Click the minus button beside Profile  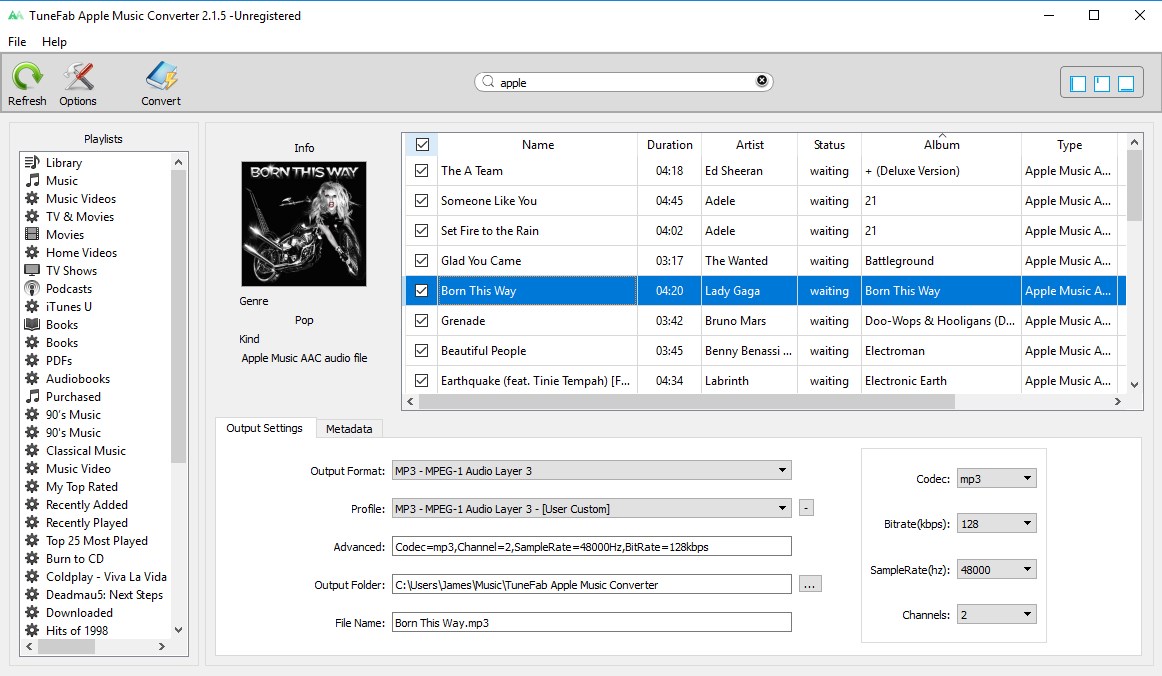pyautogui.click(x=806, y=508)
